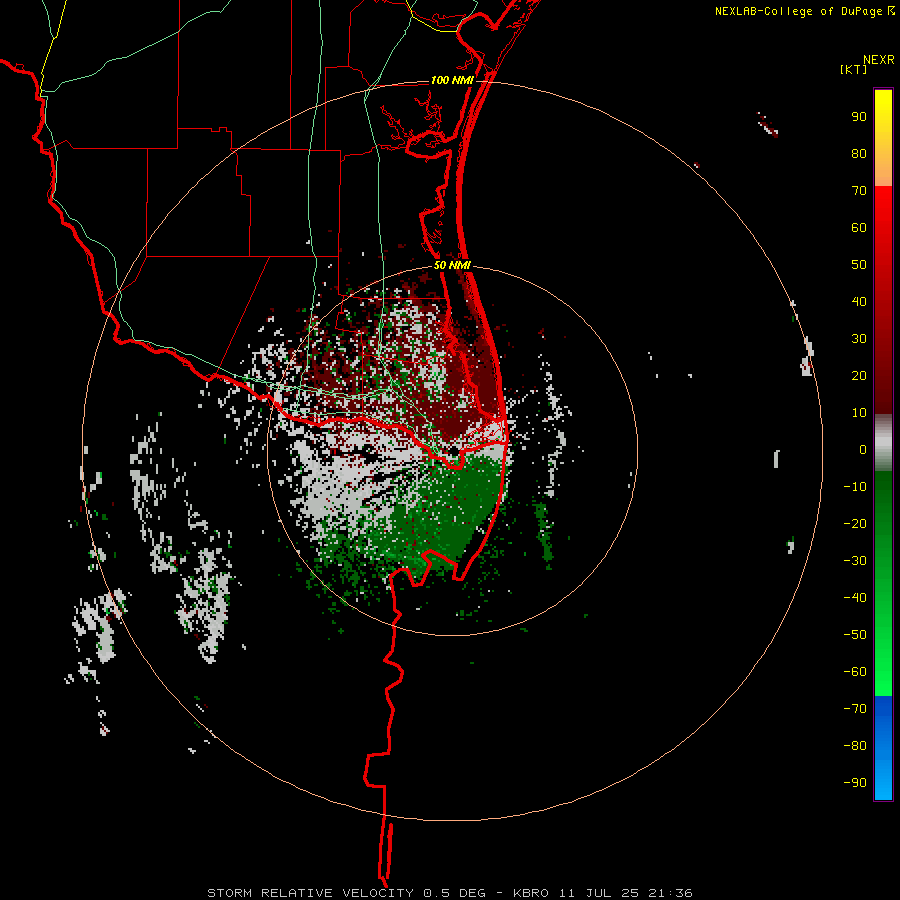
Task: Click the 100 NMI range ring label
Action: [x=452, y=80]
